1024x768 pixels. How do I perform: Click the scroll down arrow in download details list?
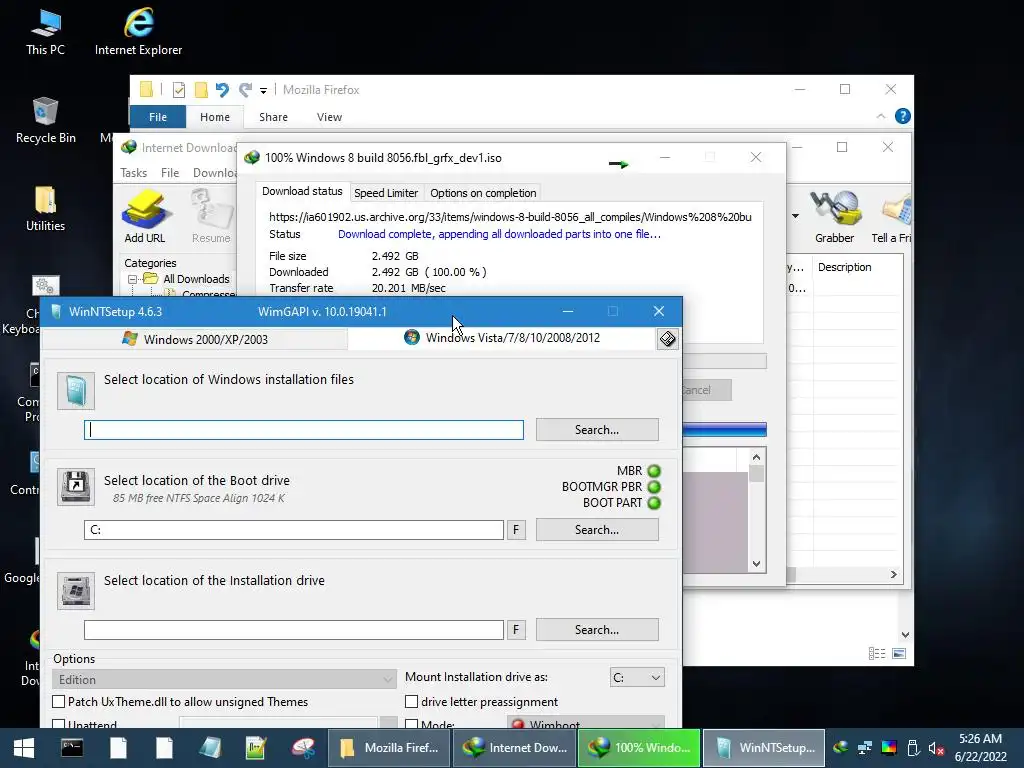coord(756,564)
